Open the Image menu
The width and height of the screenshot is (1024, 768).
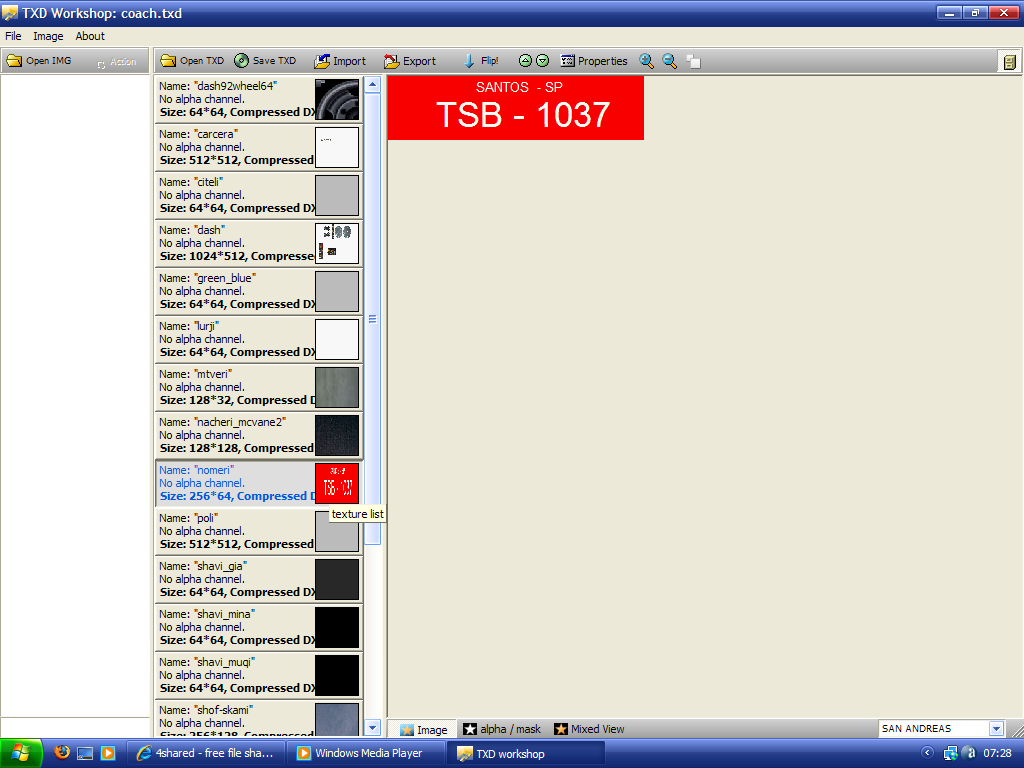[x=48, y=36]
